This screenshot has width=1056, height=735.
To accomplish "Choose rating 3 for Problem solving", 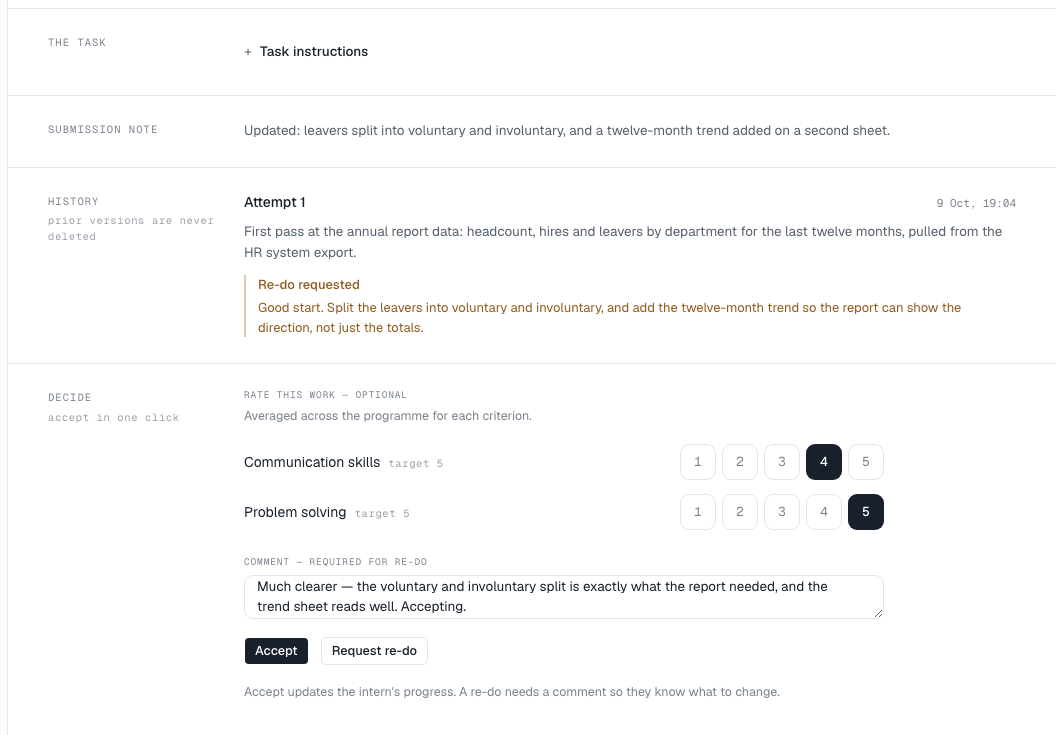I will 782,512.
